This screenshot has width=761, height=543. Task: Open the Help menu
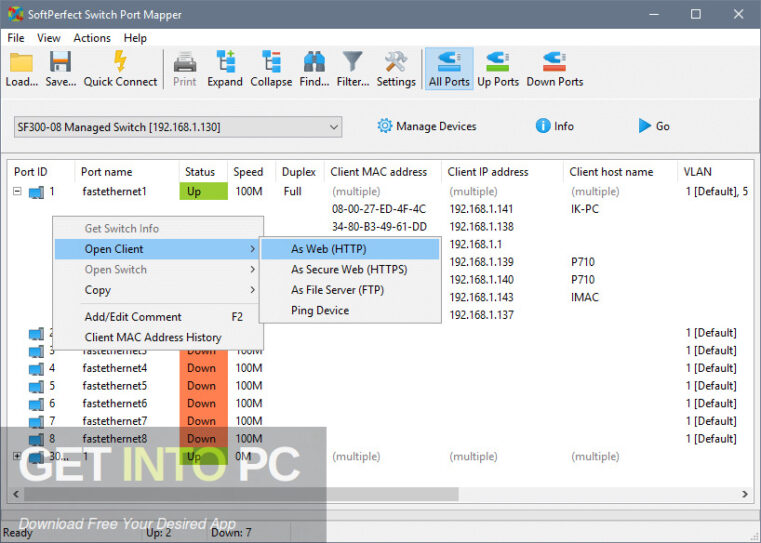point(135,38)
